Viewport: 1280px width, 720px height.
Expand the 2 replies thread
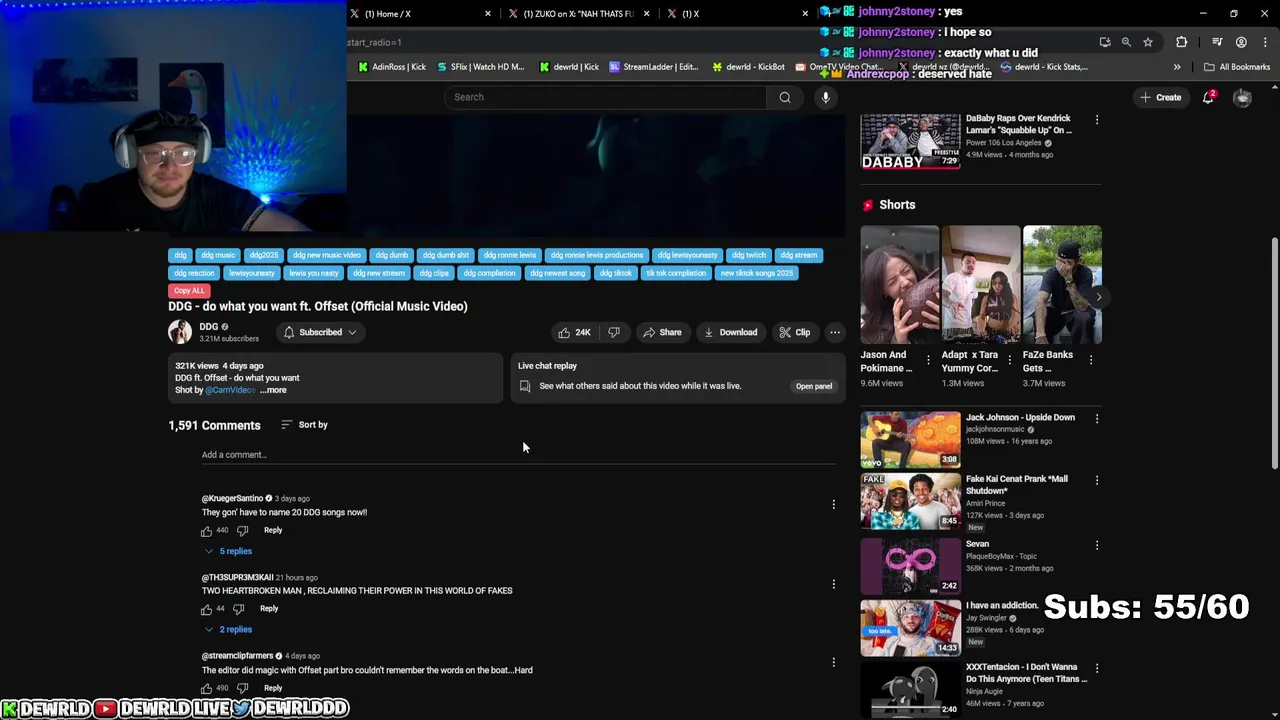tap(228, 630)
